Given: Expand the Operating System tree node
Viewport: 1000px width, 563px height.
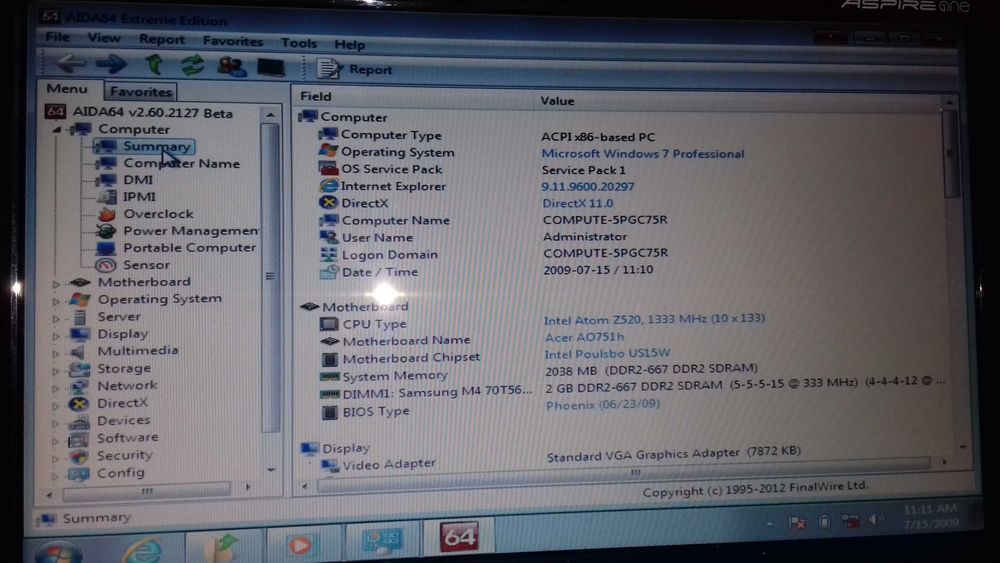Looking at the screenshot, I should (x=56, y=301).
